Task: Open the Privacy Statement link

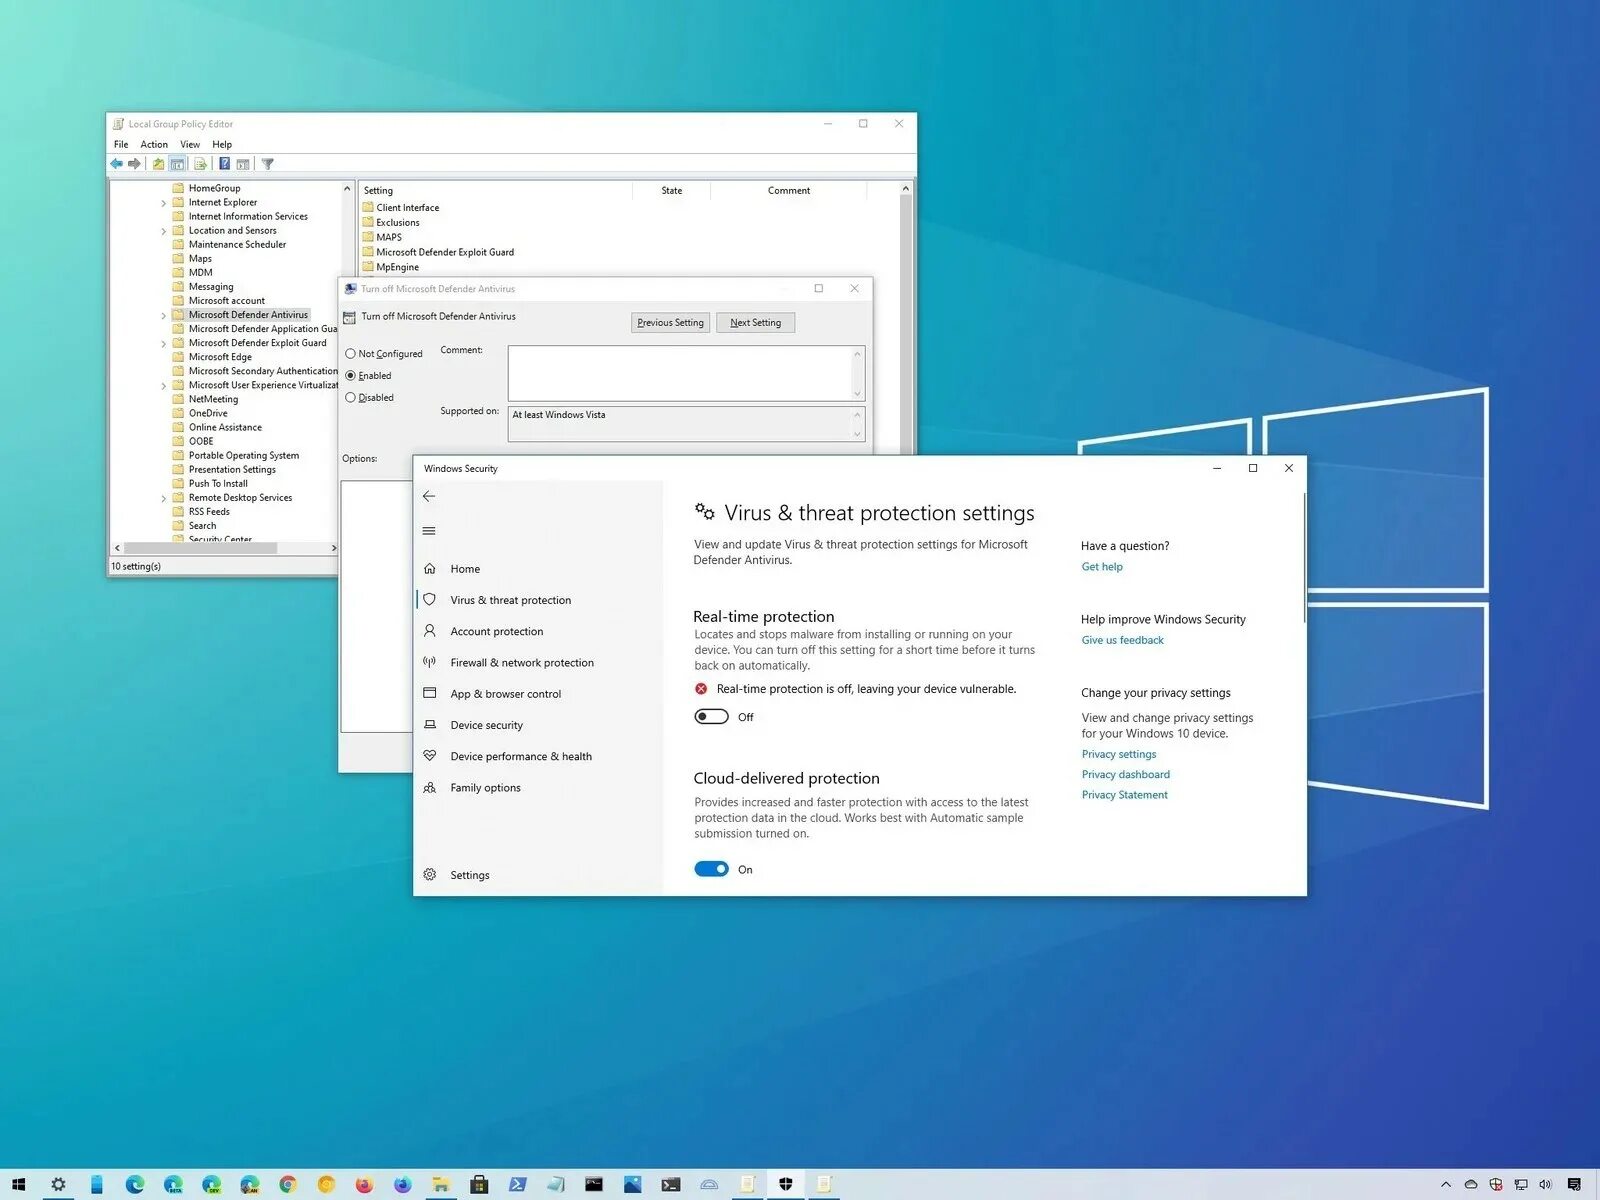Action: pos(1125,795)
